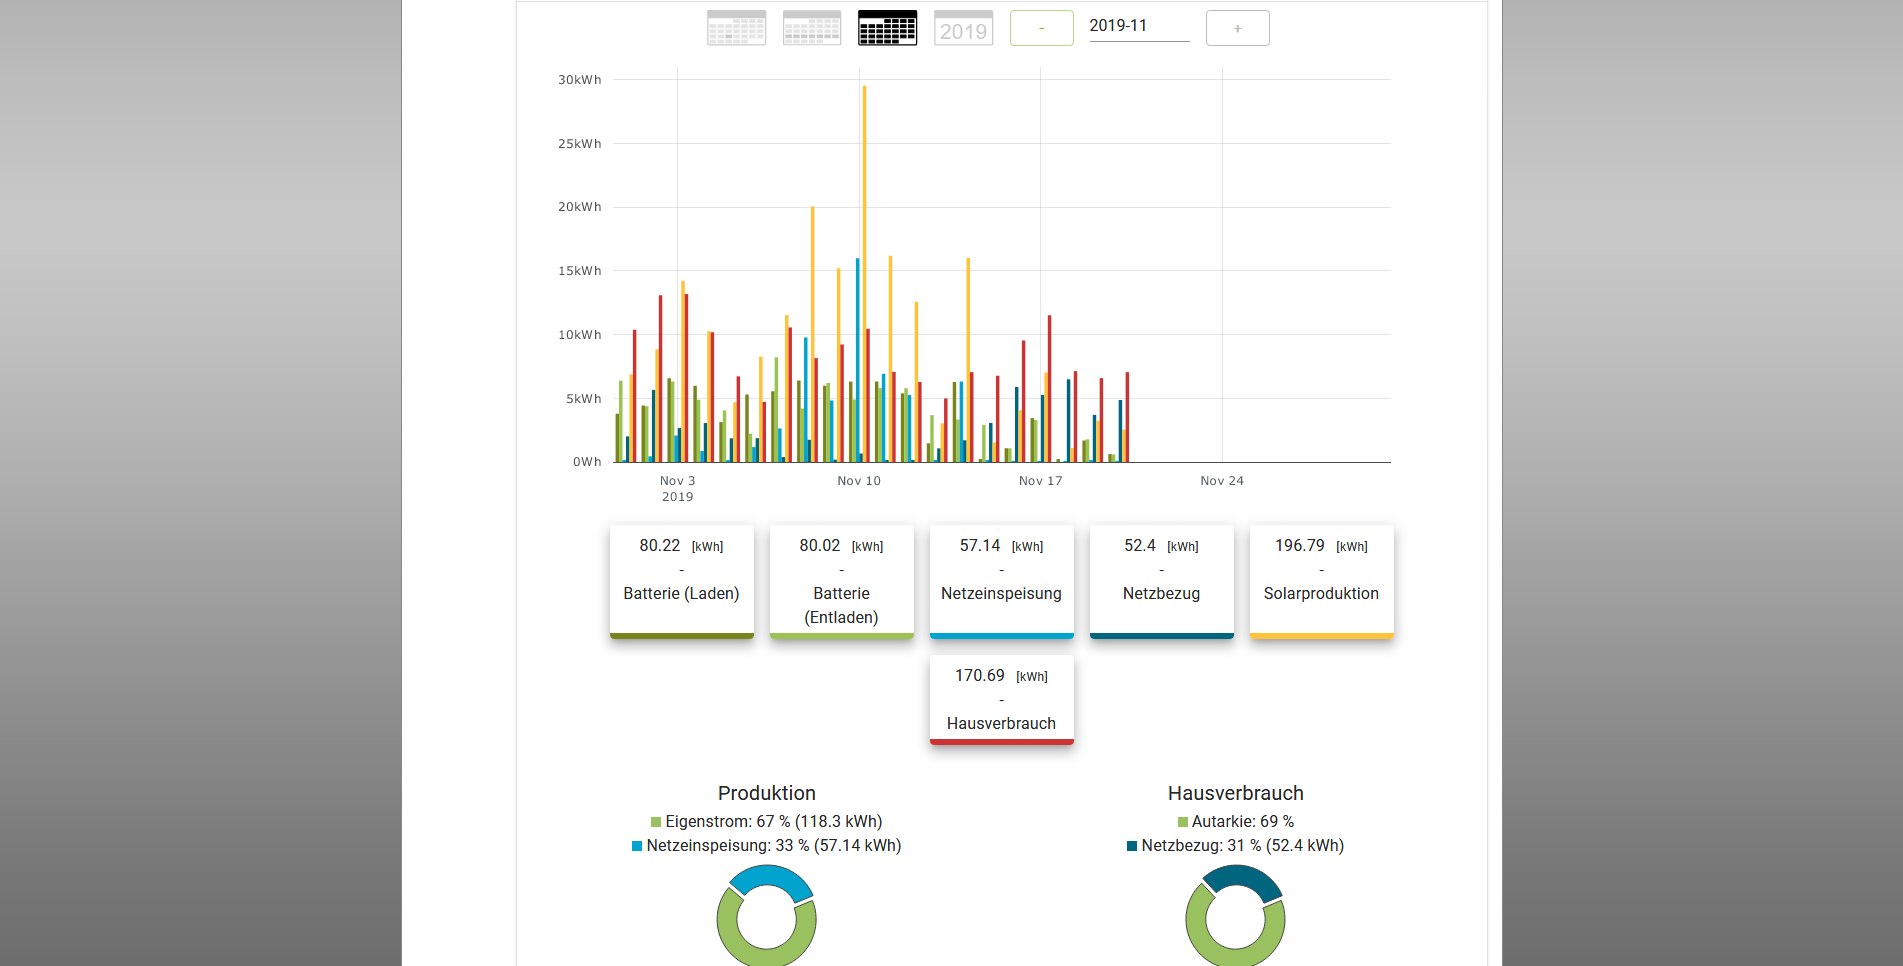
Task: Open the 2019 year view icon
Action: pos(963,28)
